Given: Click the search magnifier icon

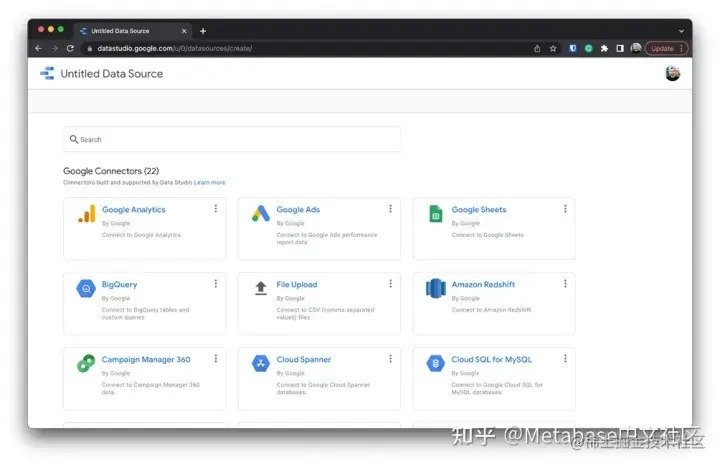Looking at the screenshot, I should 73,139.
